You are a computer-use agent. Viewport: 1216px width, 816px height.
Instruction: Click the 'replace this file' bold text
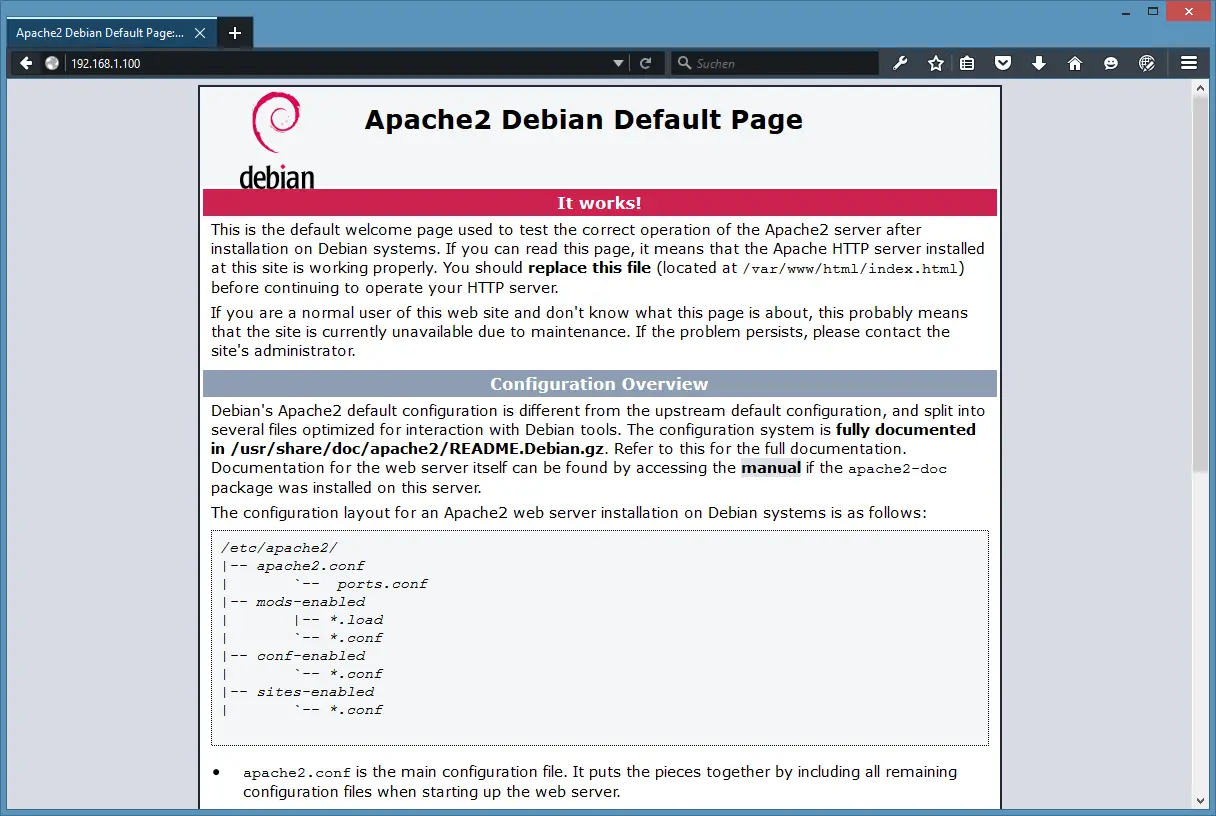(589, 268)
